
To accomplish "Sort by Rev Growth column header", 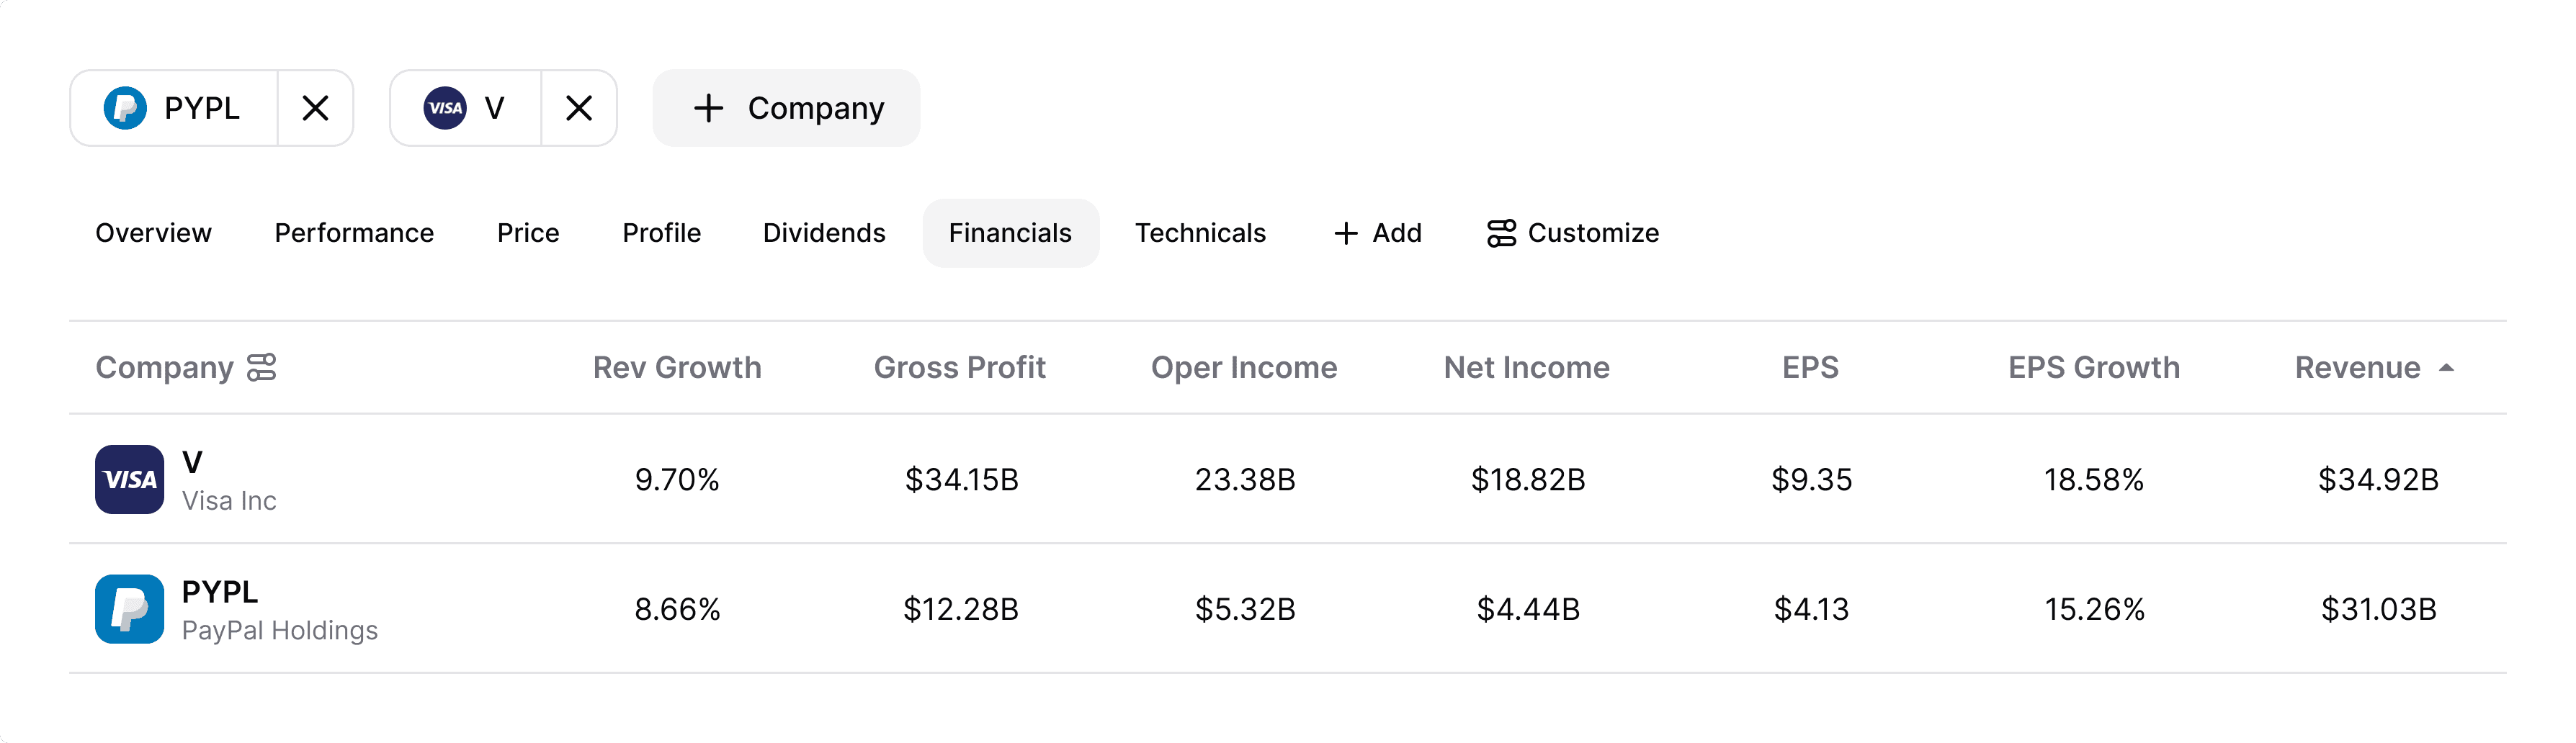I will (x=677, y=368).
